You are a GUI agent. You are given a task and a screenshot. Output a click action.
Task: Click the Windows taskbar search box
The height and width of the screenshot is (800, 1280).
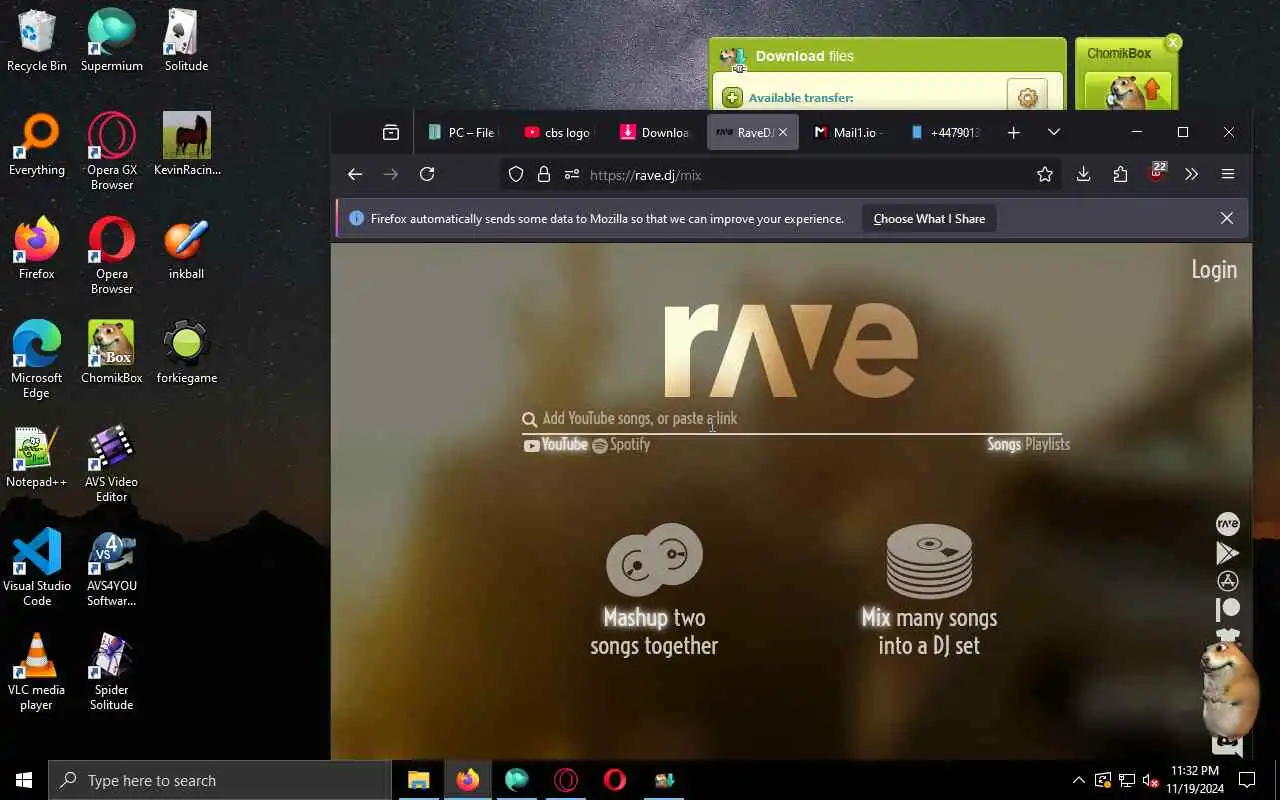point(220,780)
